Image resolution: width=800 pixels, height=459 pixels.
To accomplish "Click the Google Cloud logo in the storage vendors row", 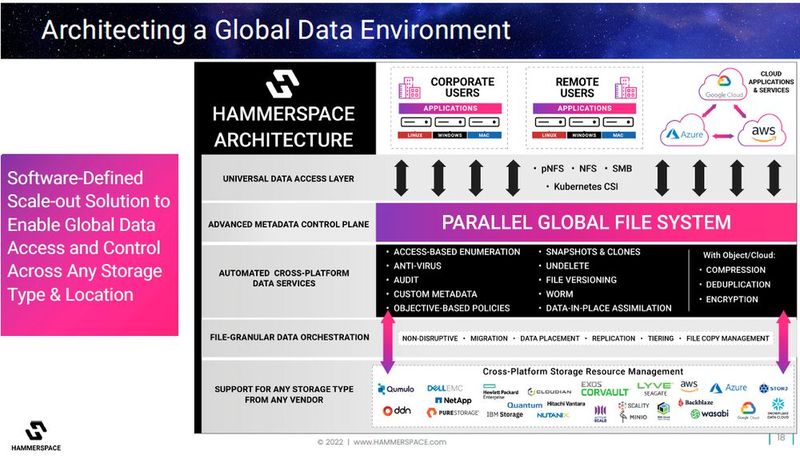I will click(x=748, y=410).
